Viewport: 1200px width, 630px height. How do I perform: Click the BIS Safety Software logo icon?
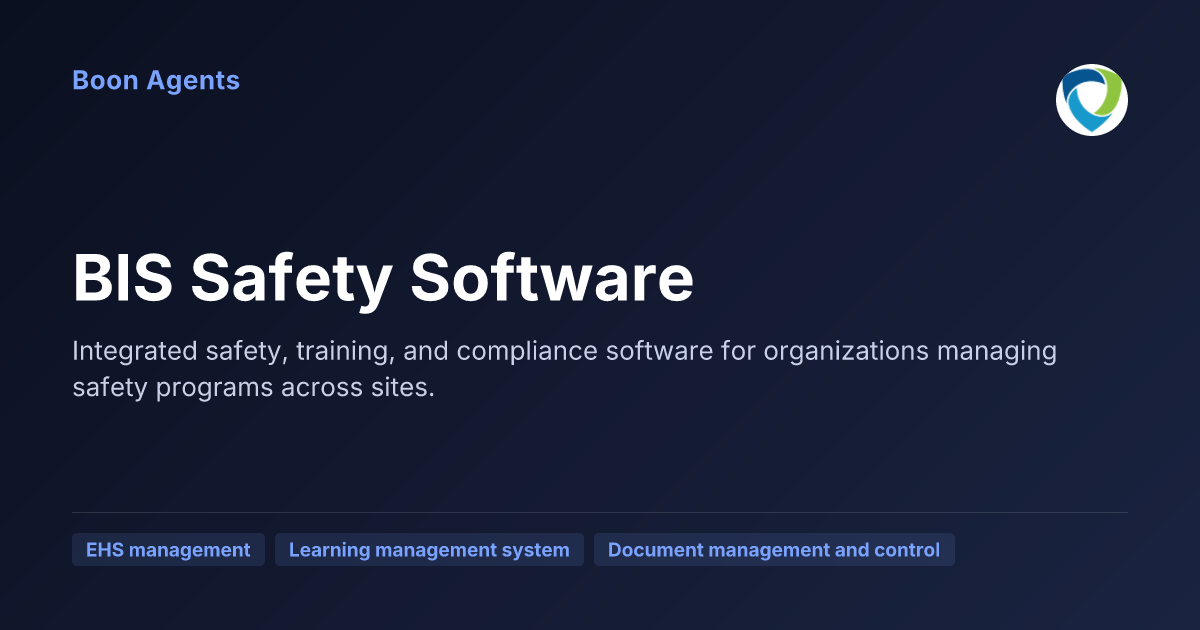(x=1092, y=100)
